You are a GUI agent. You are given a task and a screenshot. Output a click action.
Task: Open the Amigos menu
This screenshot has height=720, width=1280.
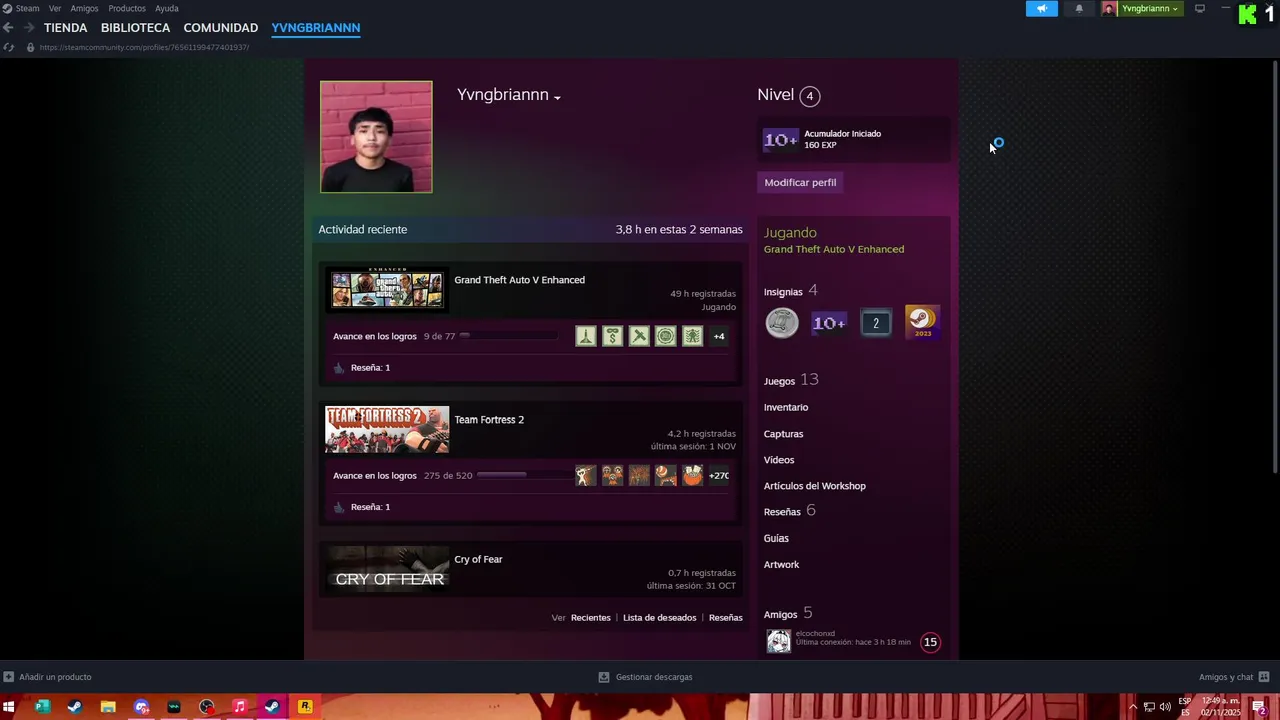tap(84, 8)
